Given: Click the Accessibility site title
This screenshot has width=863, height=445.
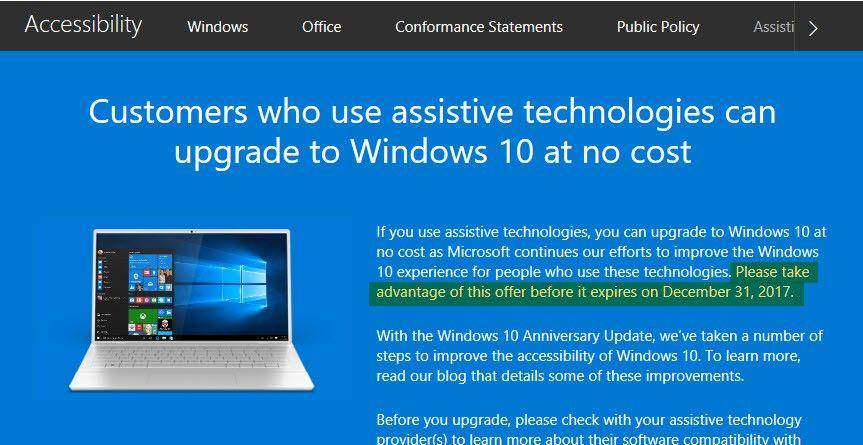Looking at the screenshot, I should tap(83, 25).
